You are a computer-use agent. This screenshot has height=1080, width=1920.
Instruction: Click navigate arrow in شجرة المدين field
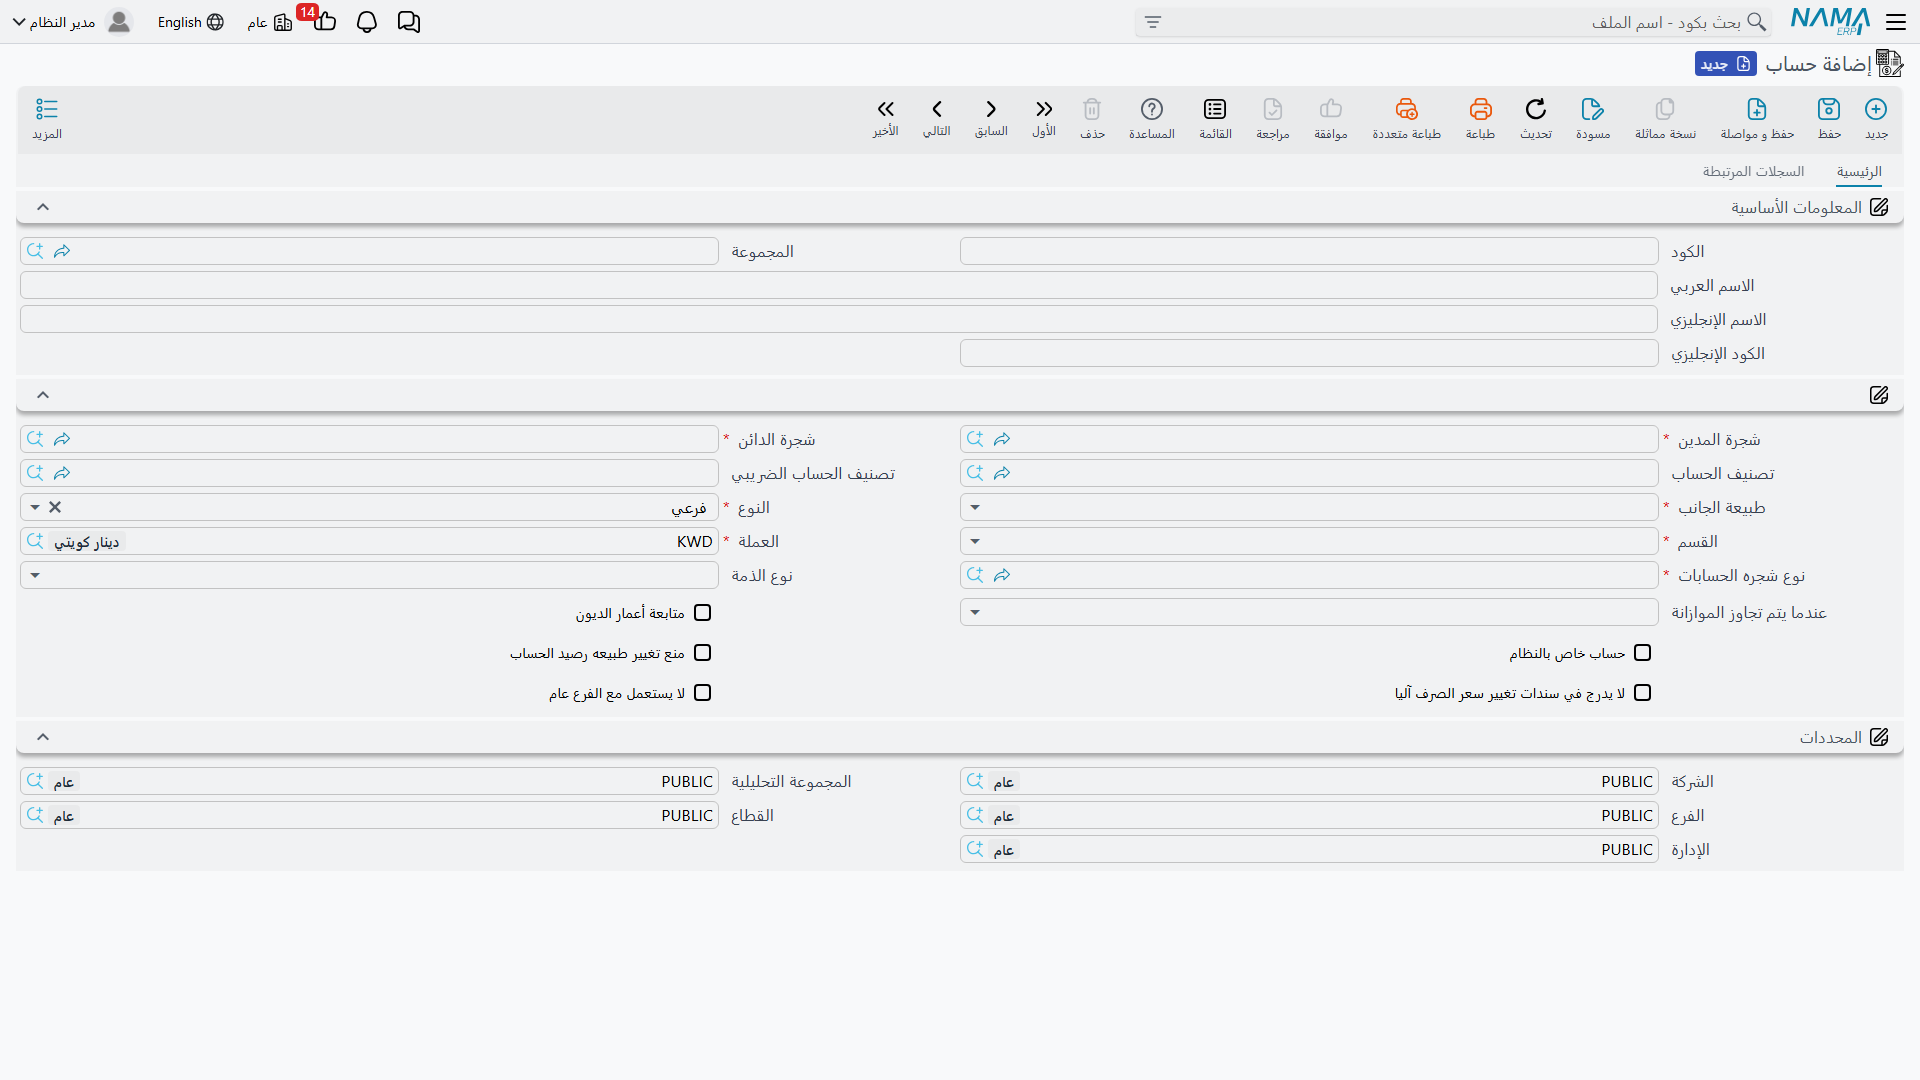pos(1002,439)
